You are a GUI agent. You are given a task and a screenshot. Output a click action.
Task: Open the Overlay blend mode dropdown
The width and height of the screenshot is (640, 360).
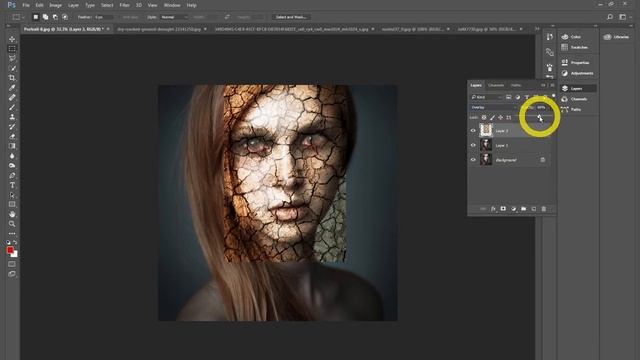click(493, 107)
